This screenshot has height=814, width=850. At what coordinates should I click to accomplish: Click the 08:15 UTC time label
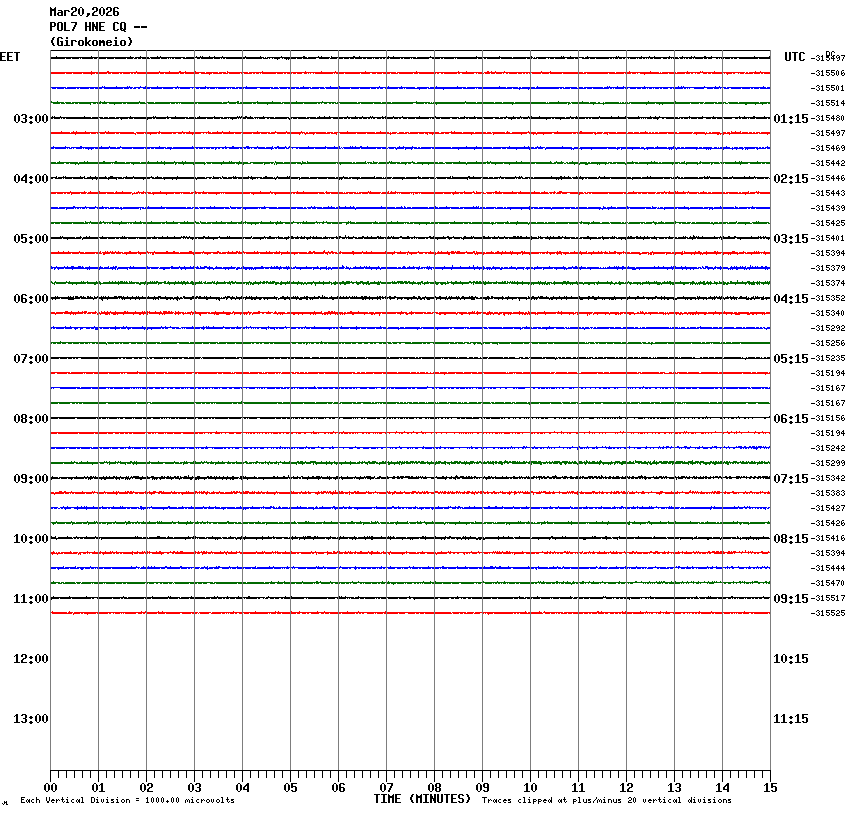click(x=790, y=539)
